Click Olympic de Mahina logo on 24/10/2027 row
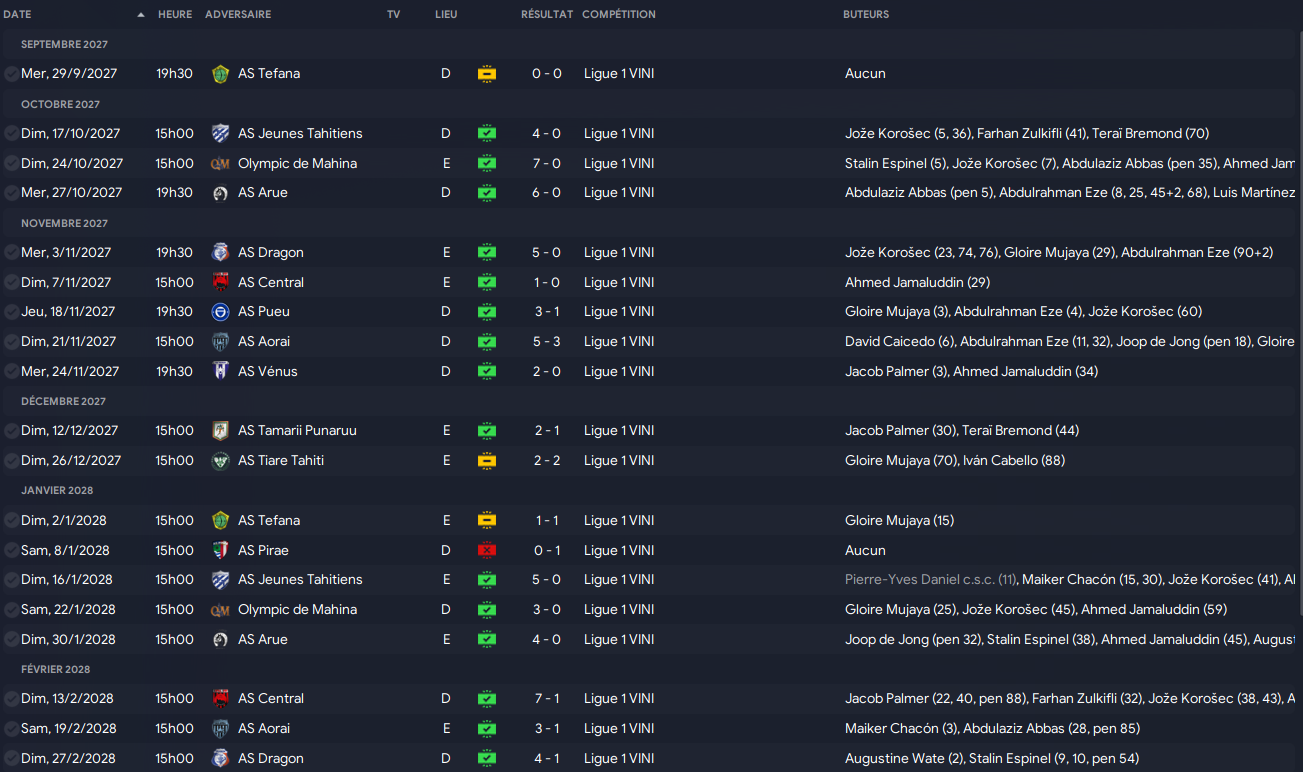The width and height of the screenshot is (1303, 772). click(x=221, y=163)
